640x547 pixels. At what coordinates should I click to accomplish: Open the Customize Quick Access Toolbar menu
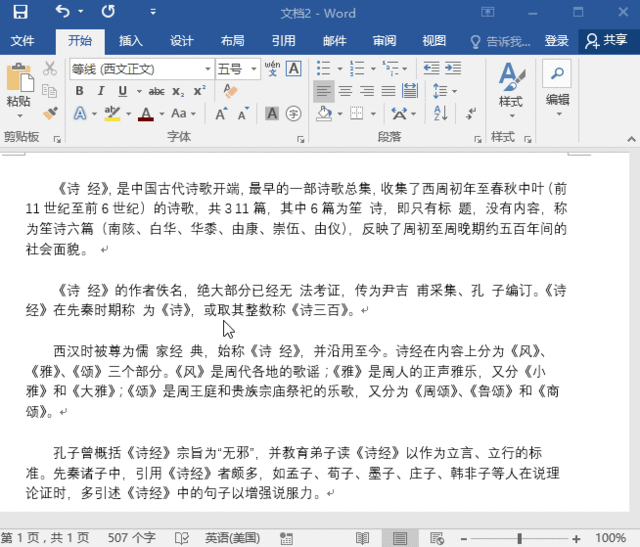coord(153,12)
